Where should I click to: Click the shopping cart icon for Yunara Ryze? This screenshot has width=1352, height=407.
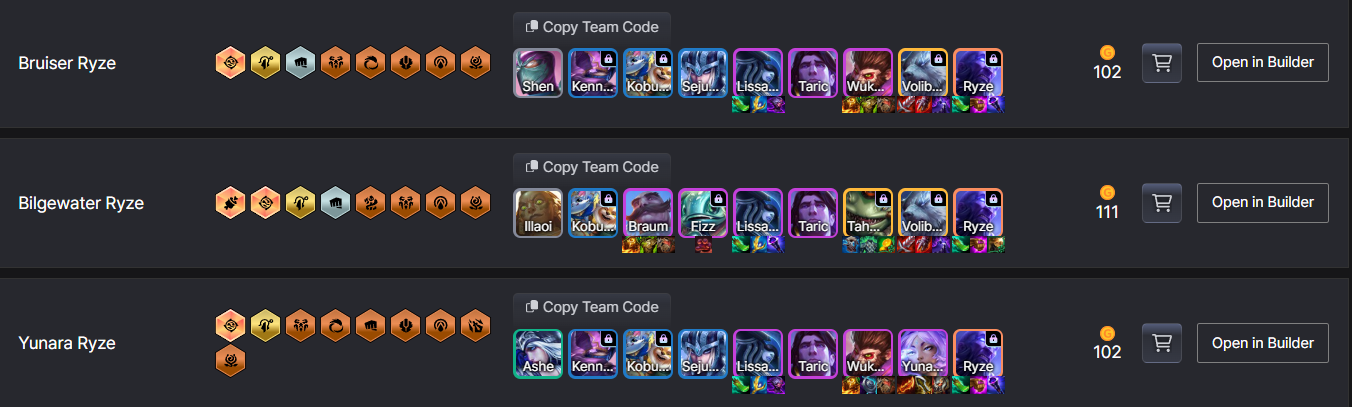pos(1162,343)
